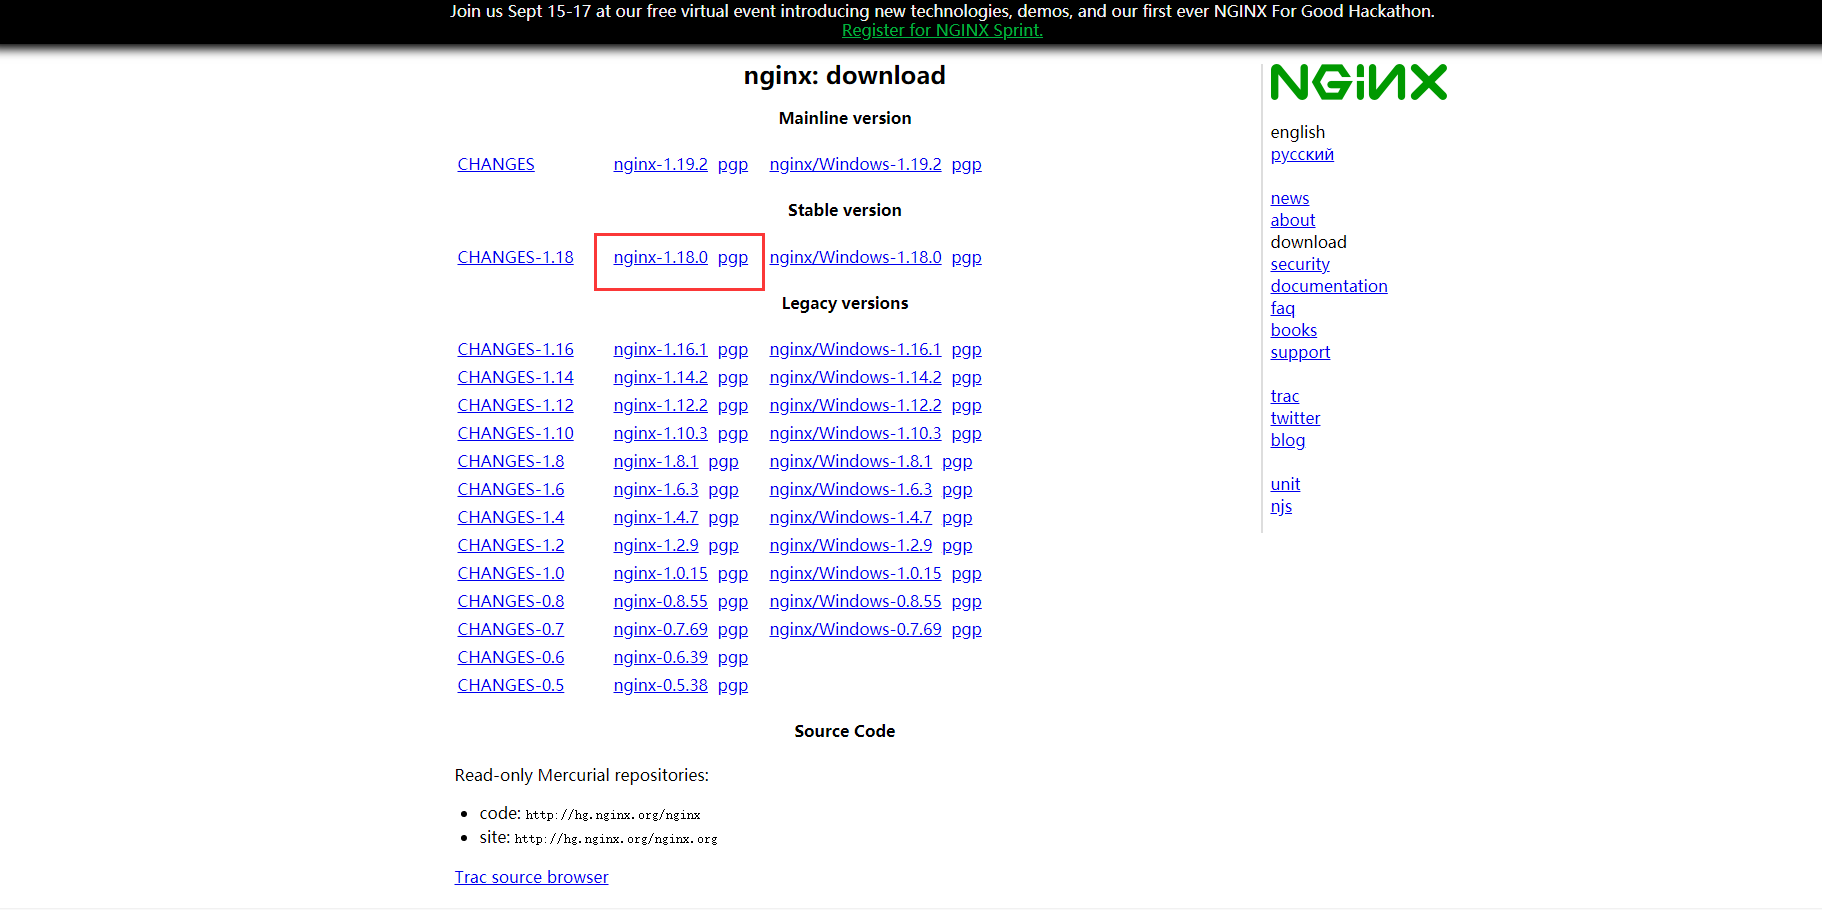Open the twitter sidebar link
This screenshot has height=910, width=1822.
tap(1295, 418)
